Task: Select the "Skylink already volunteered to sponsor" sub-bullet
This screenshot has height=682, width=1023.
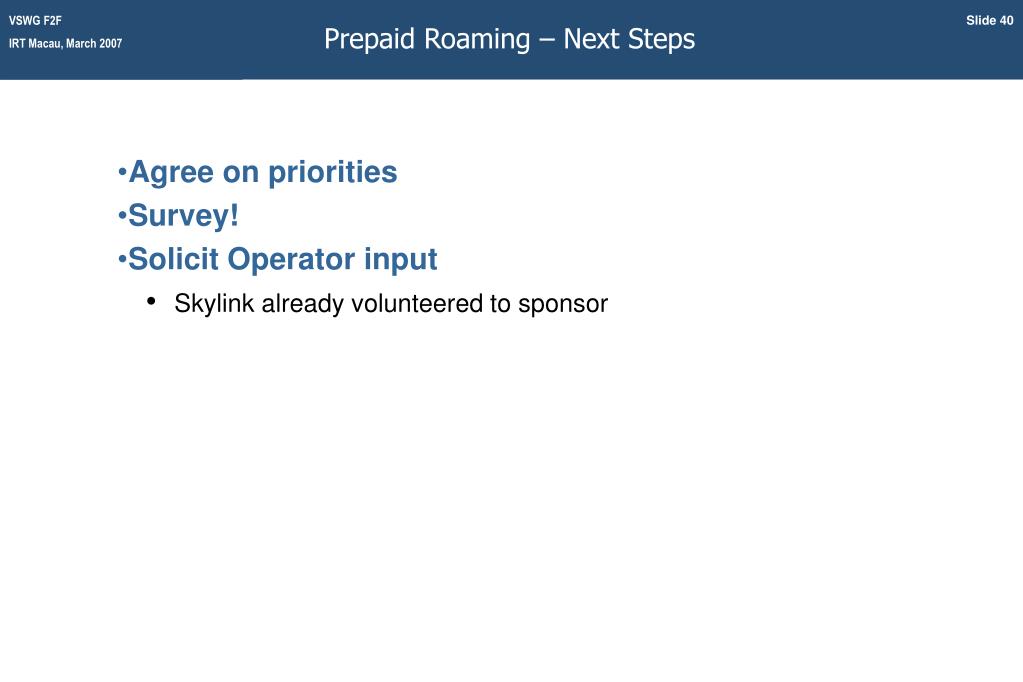Action: (x=391, y=304)
